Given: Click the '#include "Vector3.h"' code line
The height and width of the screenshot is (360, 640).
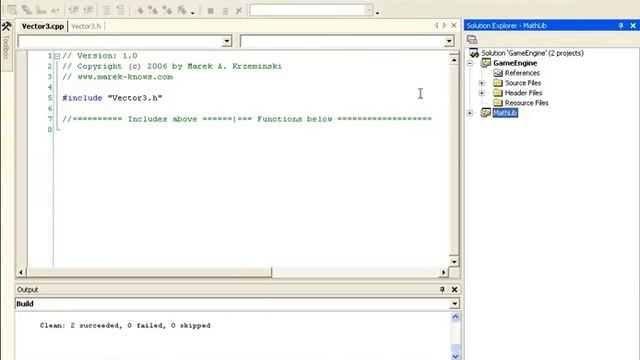Looking at the screenshot, I should 112,98.
